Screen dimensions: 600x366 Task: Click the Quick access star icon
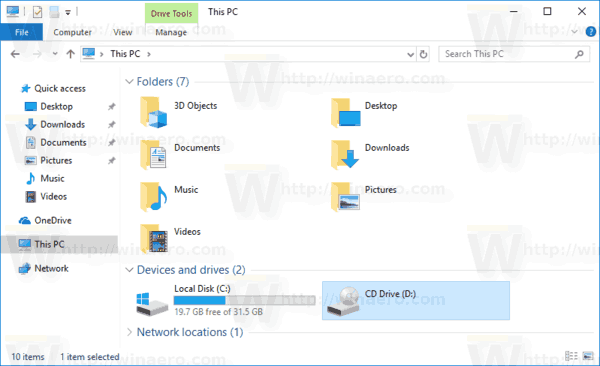25,88
